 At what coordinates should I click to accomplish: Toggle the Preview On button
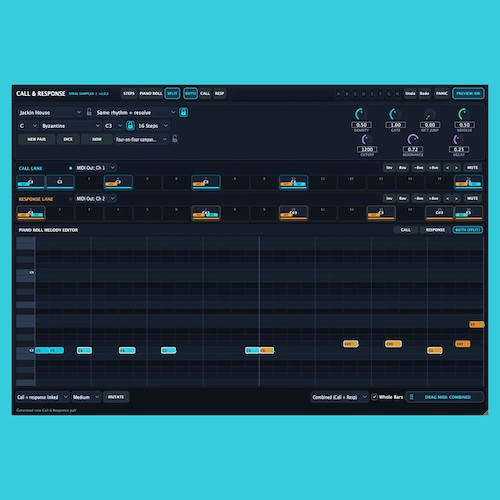coord(468,93)
